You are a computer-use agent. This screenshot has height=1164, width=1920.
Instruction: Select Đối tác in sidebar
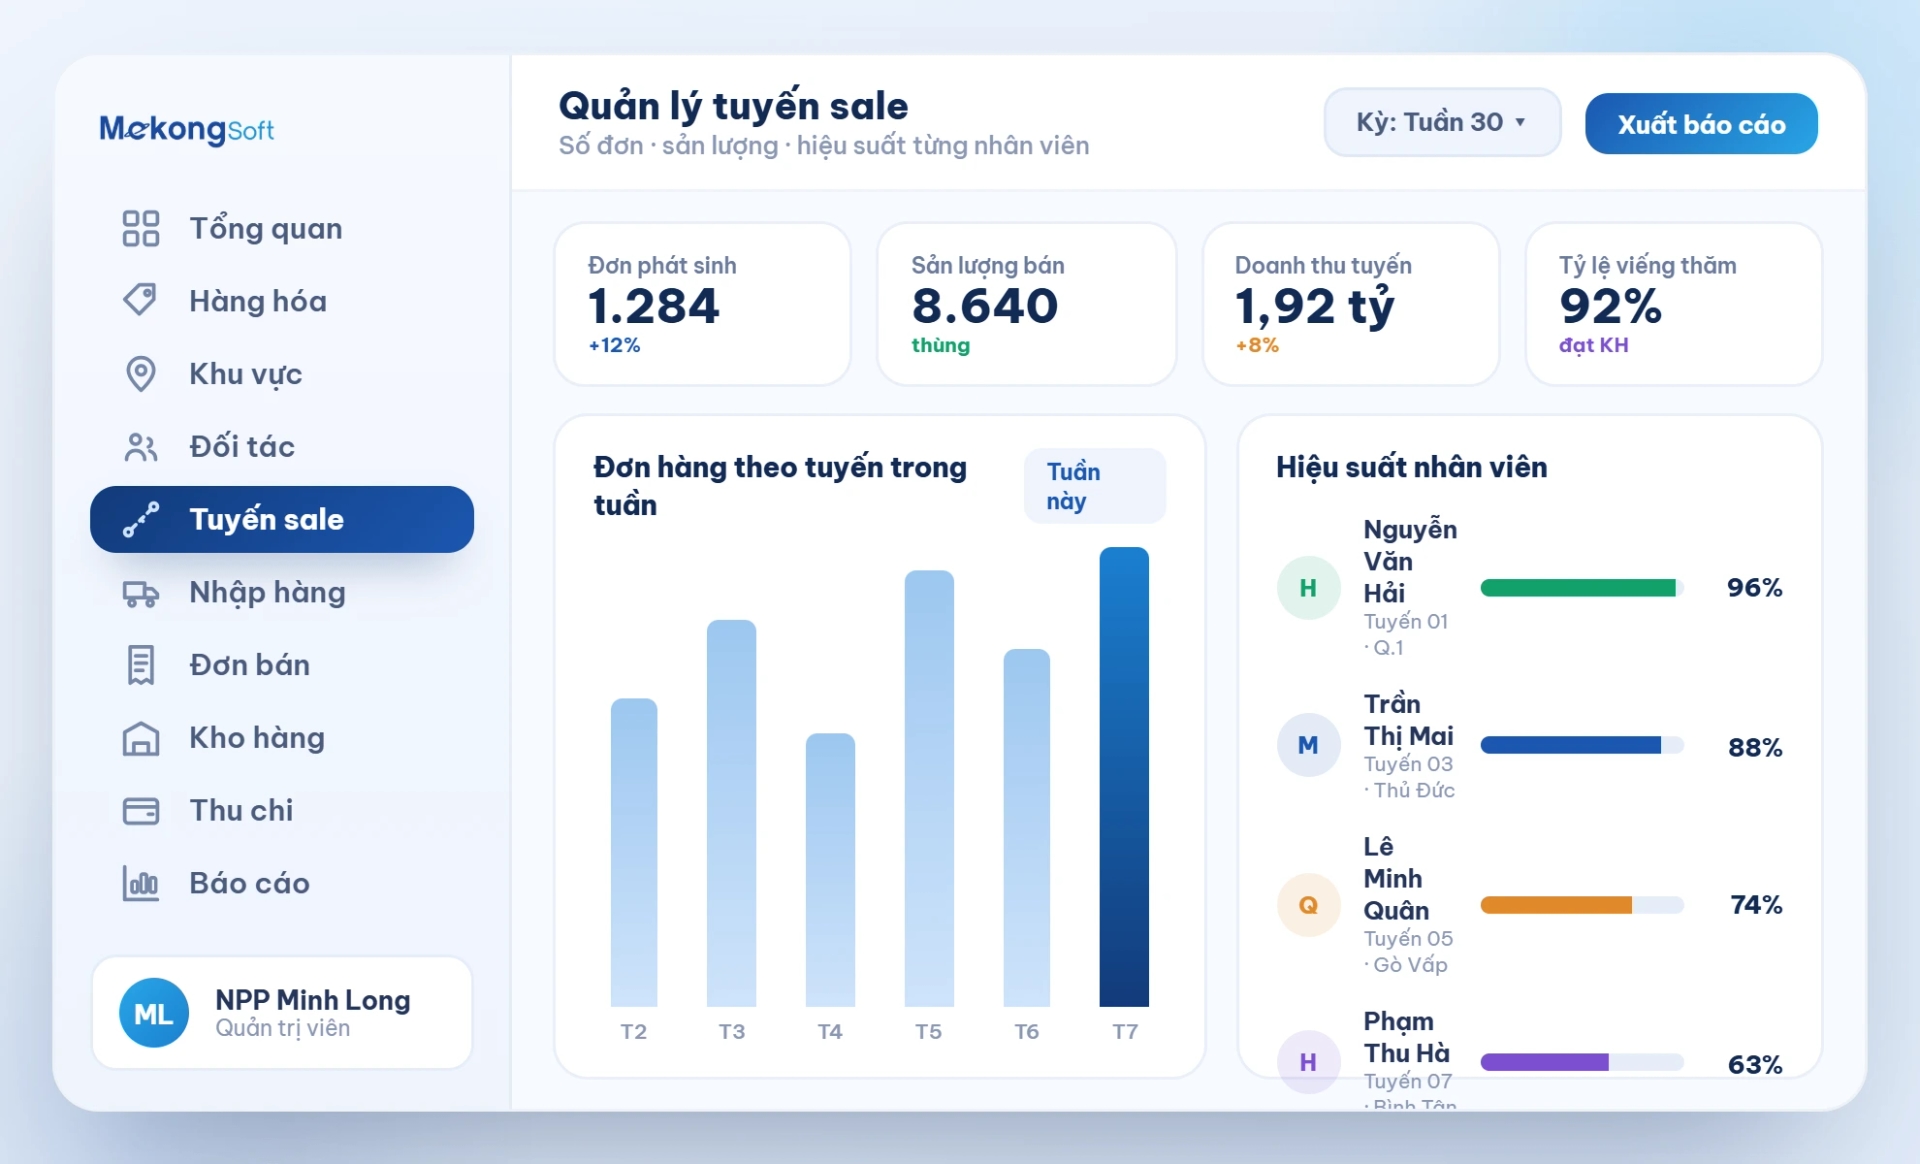(x=282, y=447)
